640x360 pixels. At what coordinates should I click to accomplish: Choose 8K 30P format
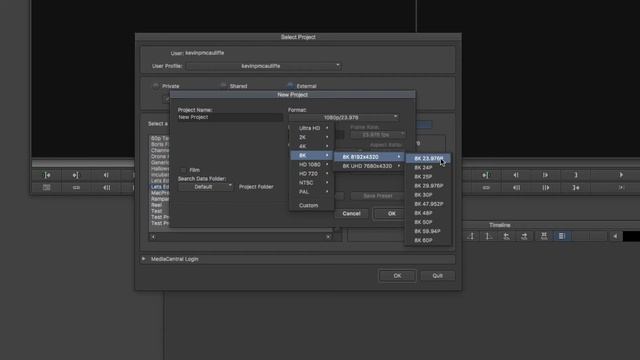pos(428,195)
